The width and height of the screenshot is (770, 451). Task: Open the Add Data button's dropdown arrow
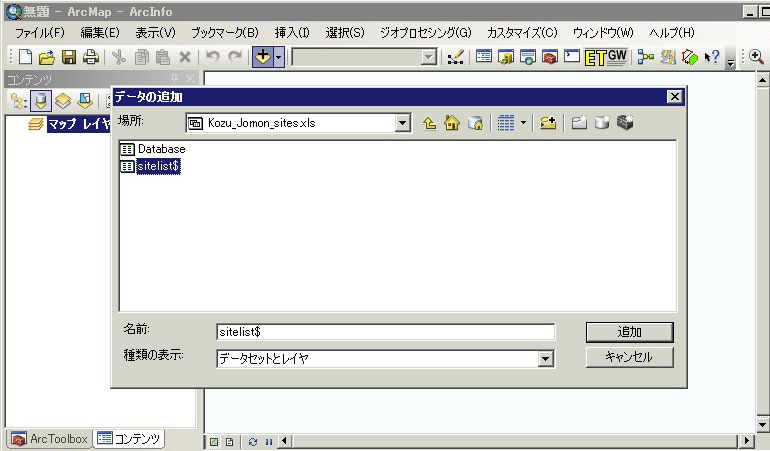click(278, 57)
